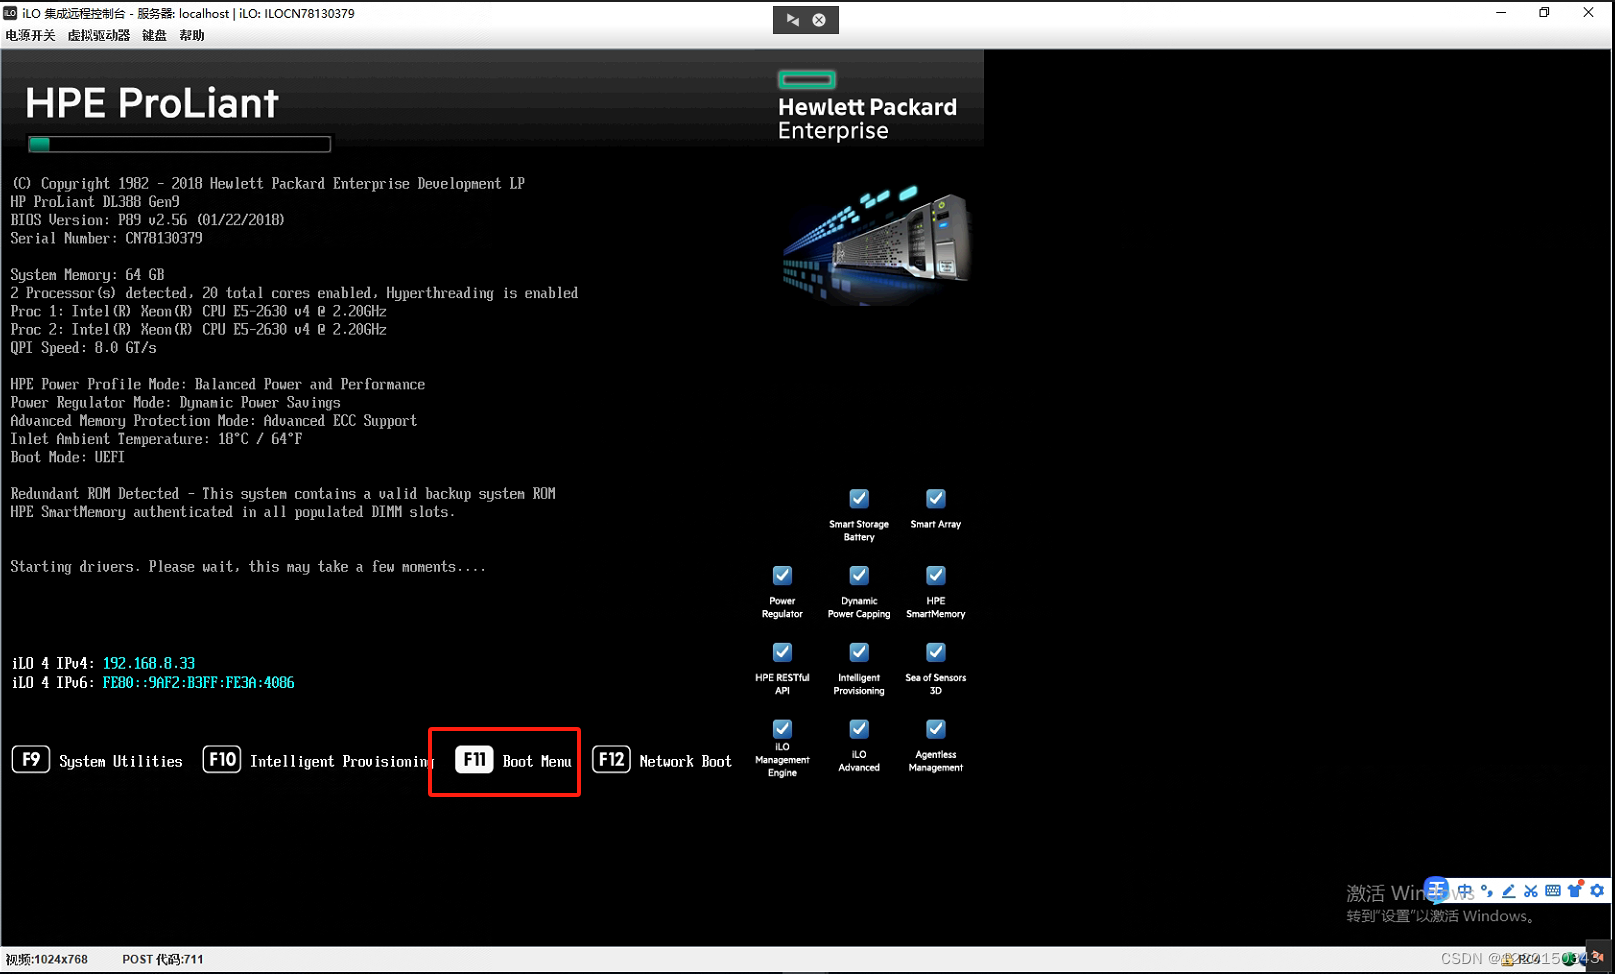Select the Boot Menu label
The image size is (1615, 974).
(x=537, y=761)
